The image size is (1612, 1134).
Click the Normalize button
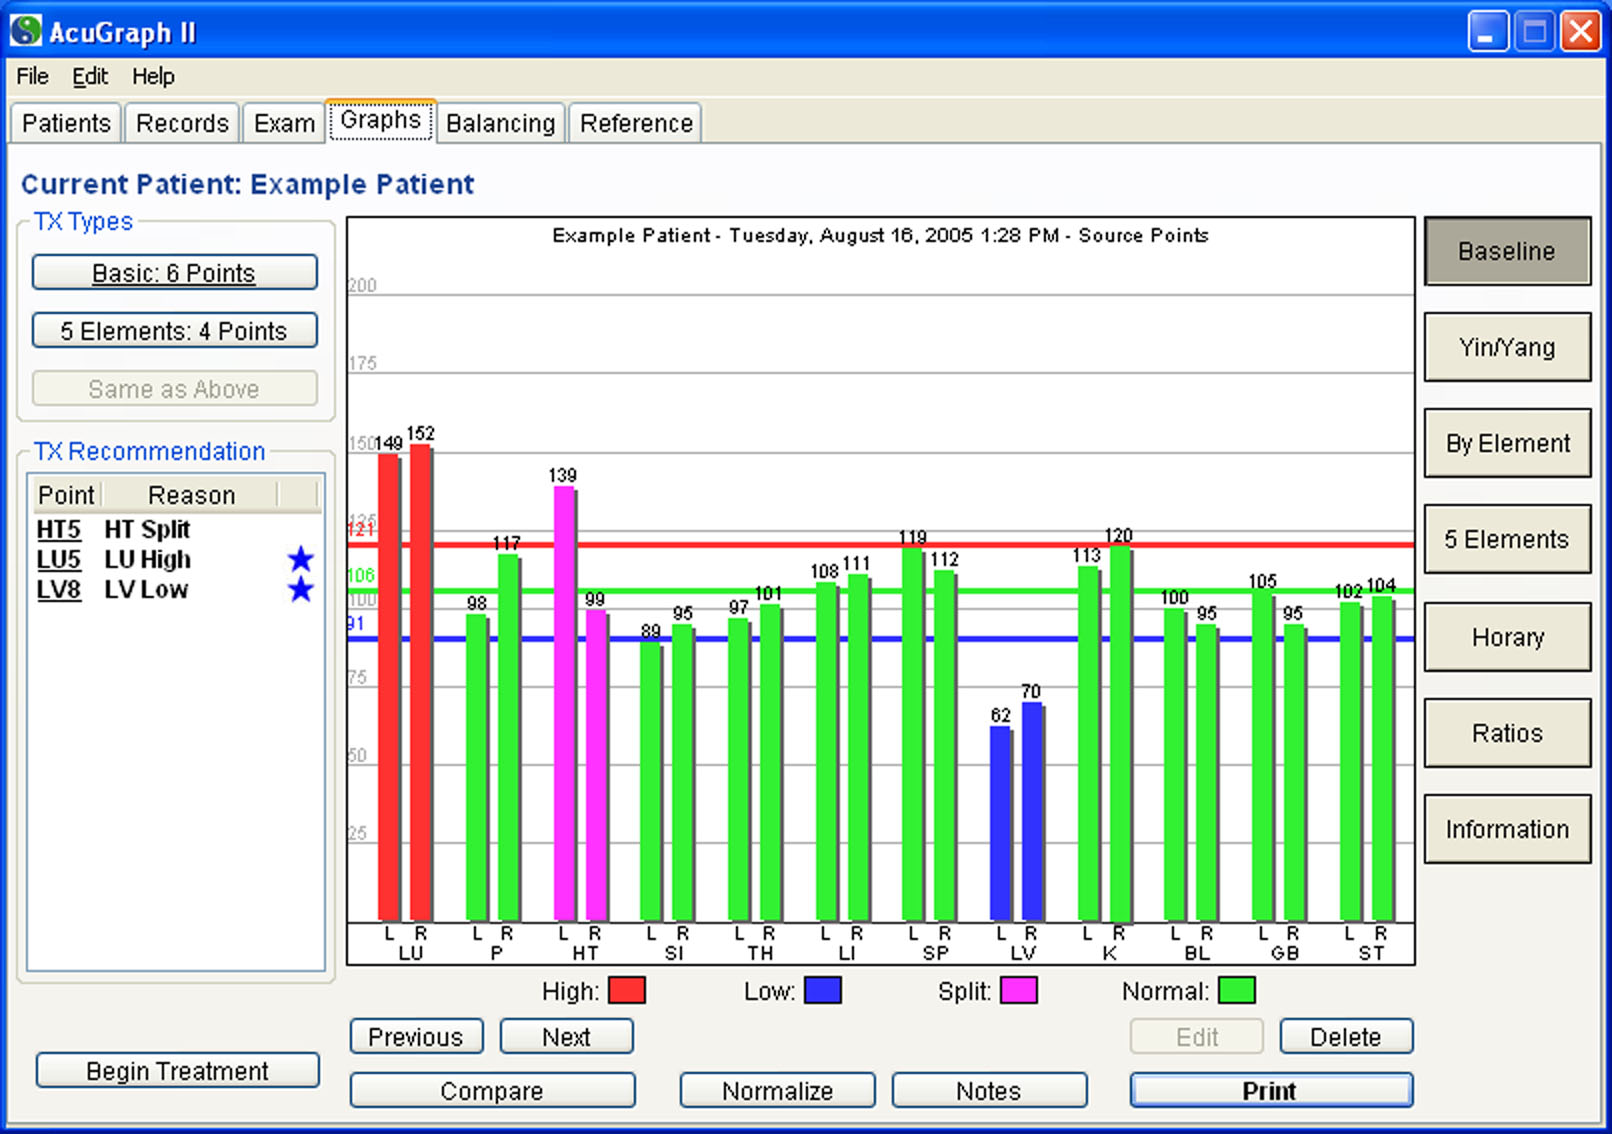[777, 1091]
